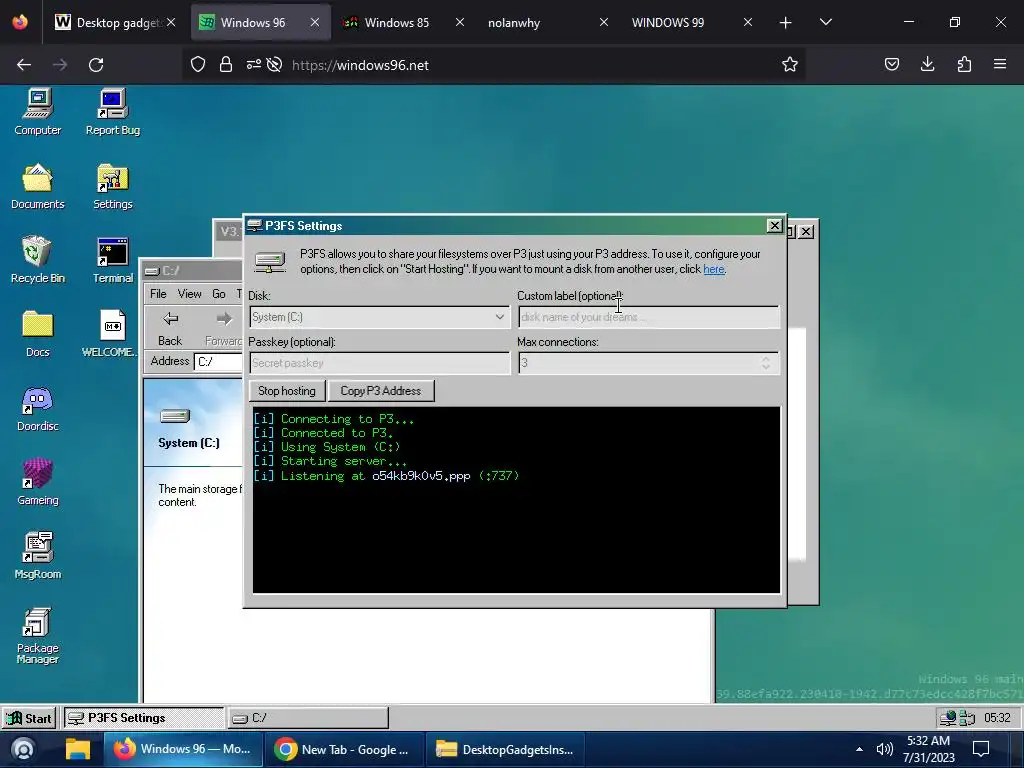Close the P3FS Settings window
1024x768 pixels.
tap(775, 225)
